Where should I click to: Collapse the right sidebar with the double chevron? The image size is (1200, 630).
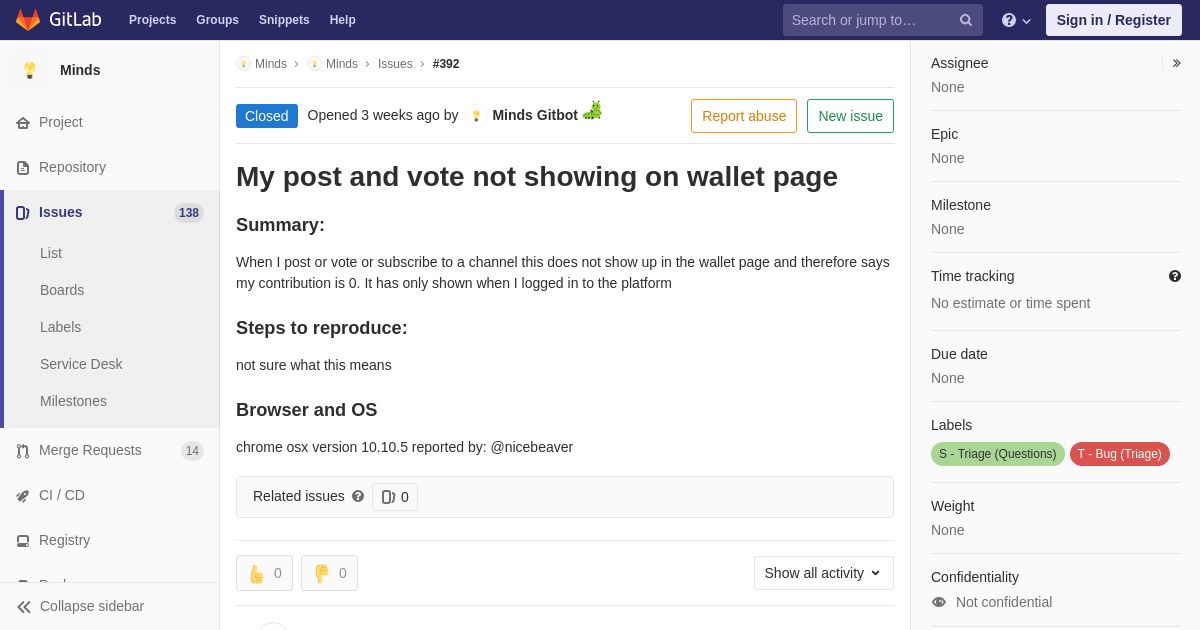click(1177, 63)
